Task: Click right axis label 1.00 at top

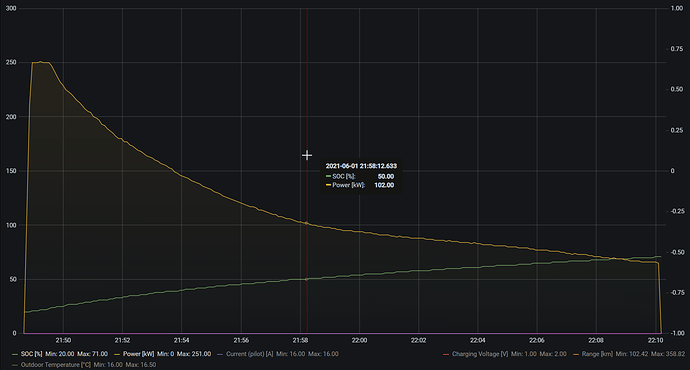Action: pos(677,8)
